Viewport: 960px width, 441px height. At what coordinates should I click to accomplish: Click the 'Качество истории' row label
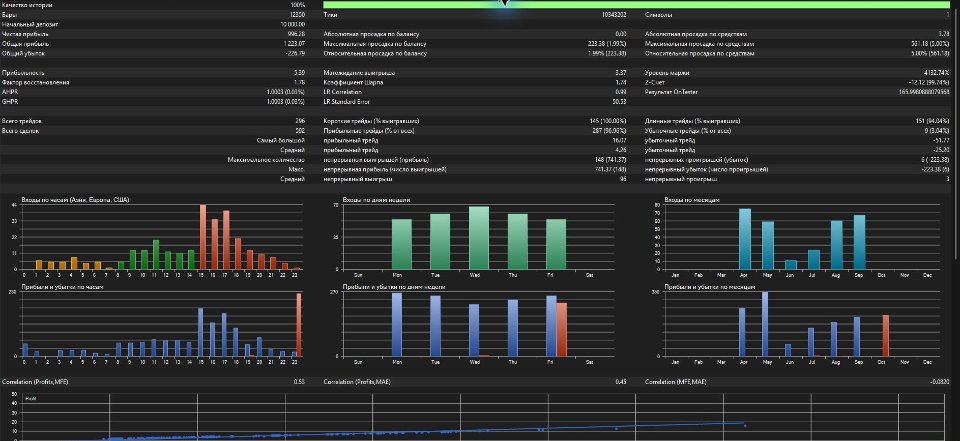(27, 5)
